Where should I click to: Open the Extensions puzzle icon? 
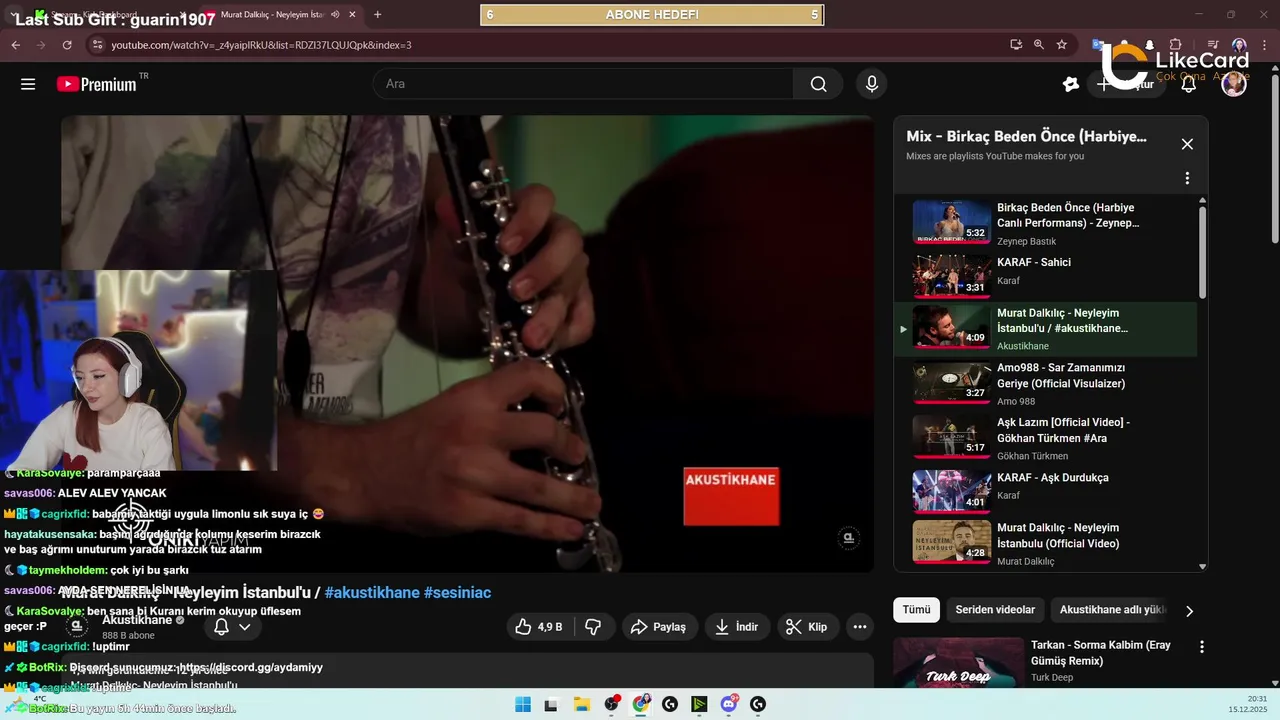1175,45
